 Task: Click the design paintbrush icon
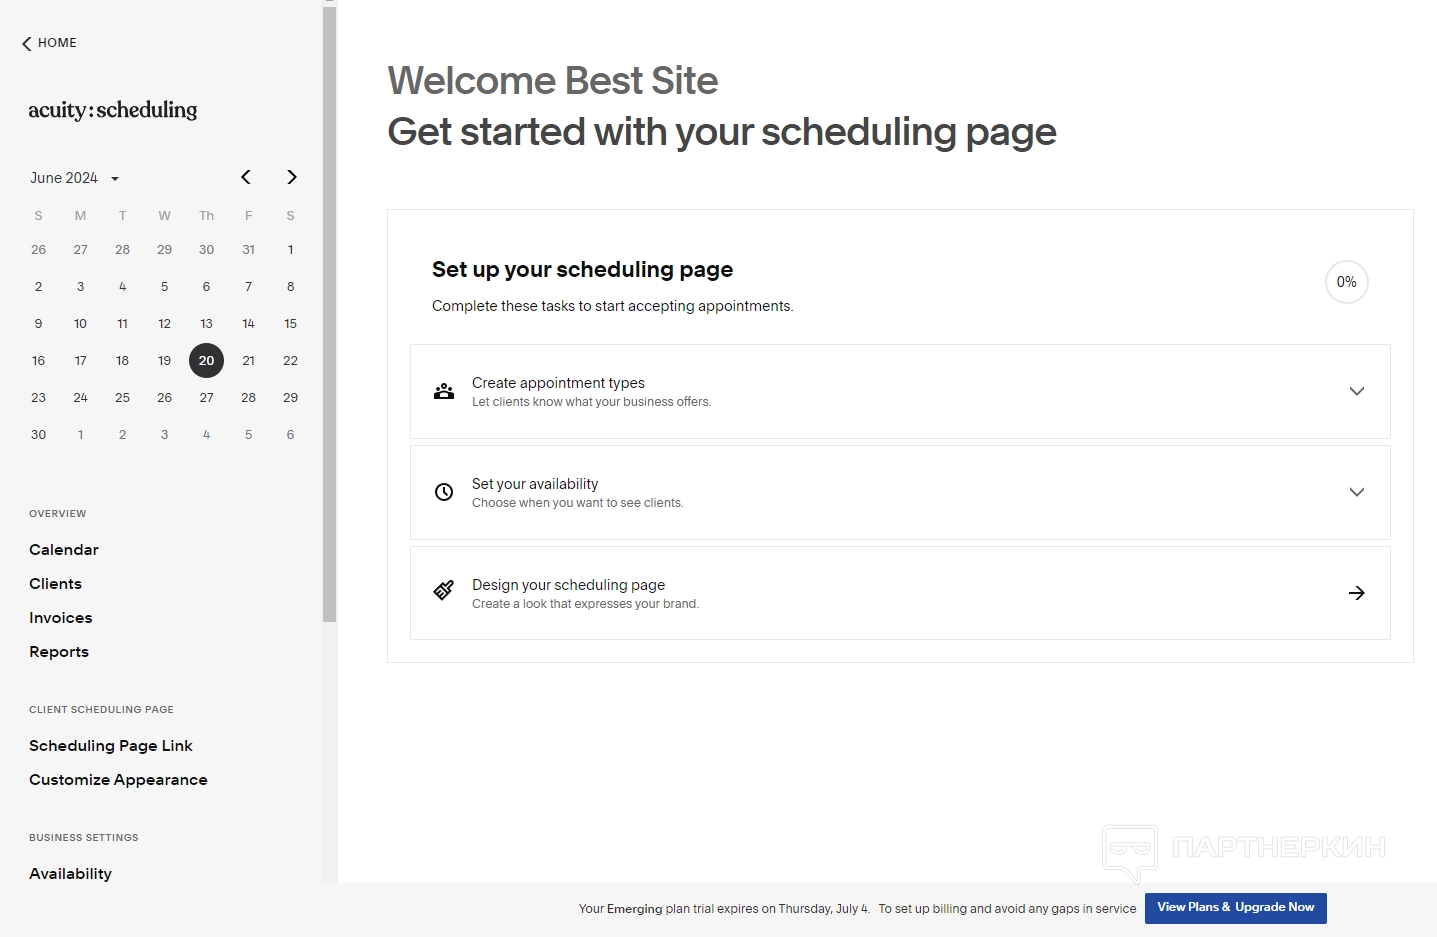click(x=444, y=591)
